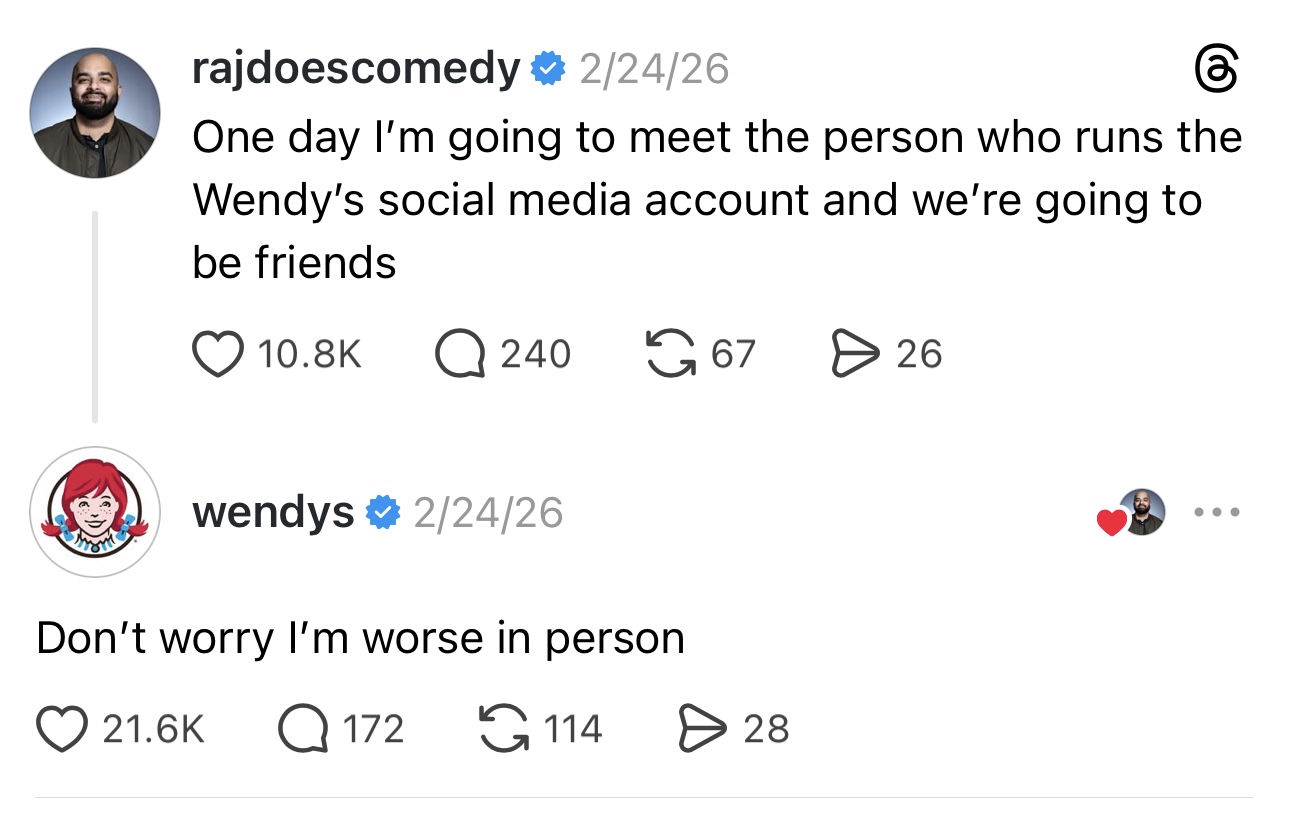Click rajdoescomedy's blue verified badge
The width and height of the screenshot is (1289, 823).
546,70
